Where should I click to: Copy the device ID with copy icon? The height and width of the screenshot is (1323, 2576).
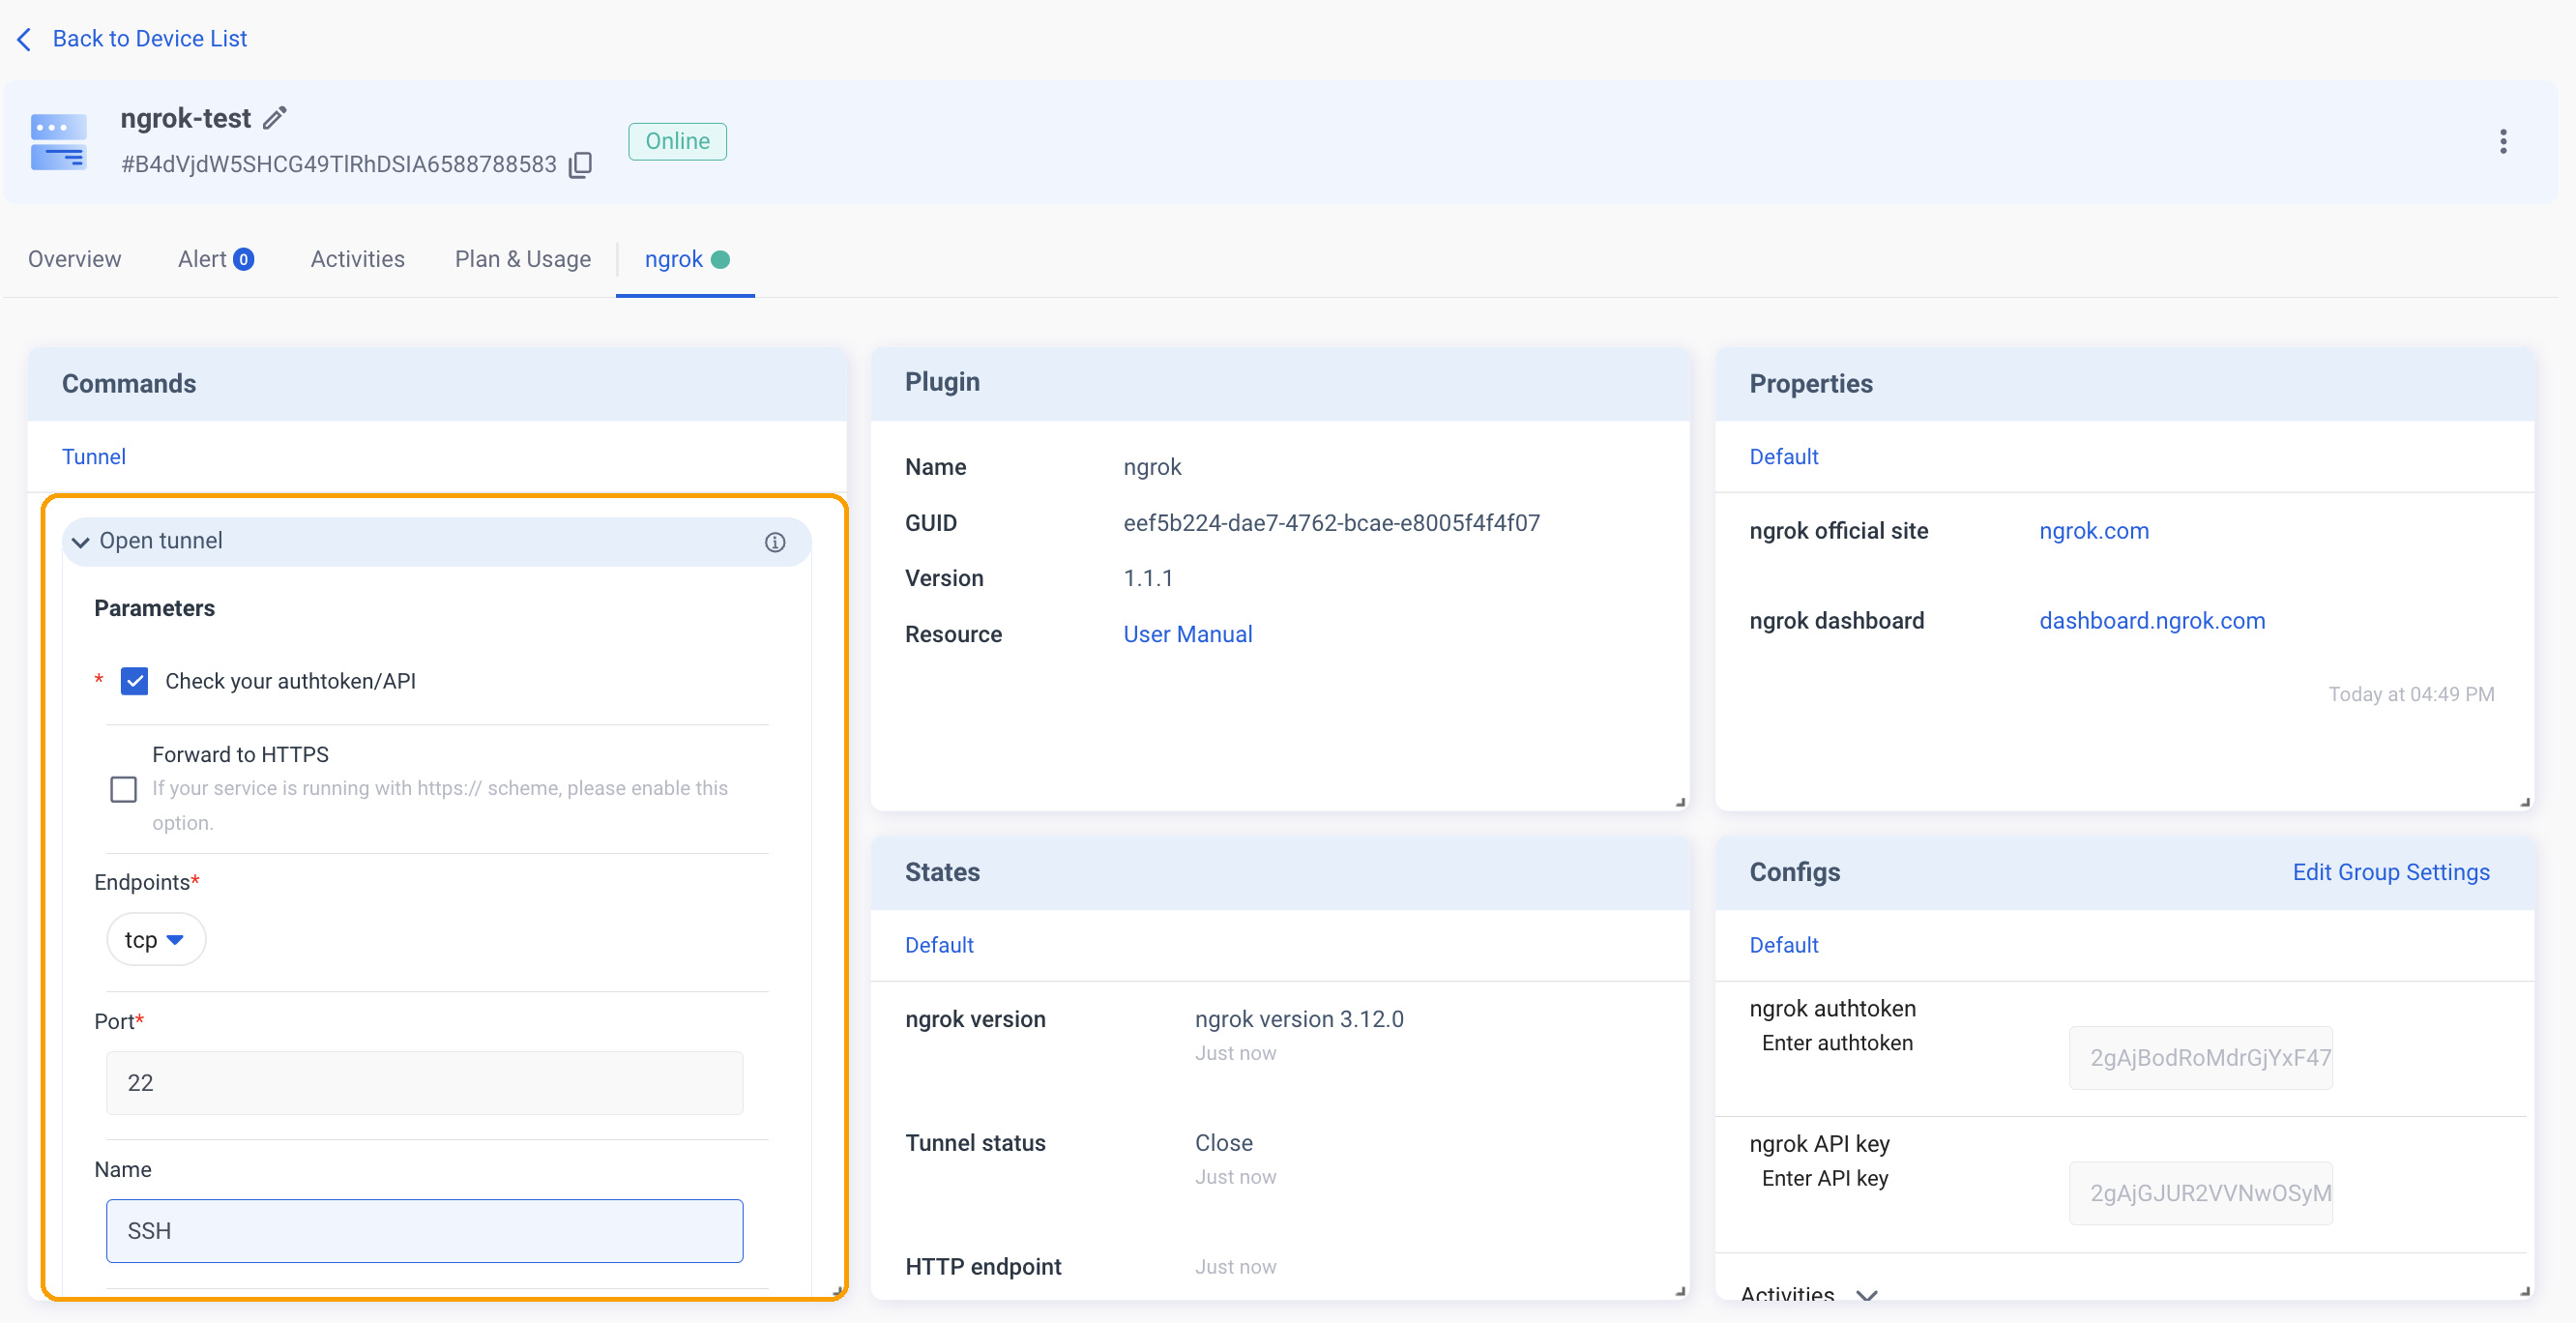click(581, 165)
